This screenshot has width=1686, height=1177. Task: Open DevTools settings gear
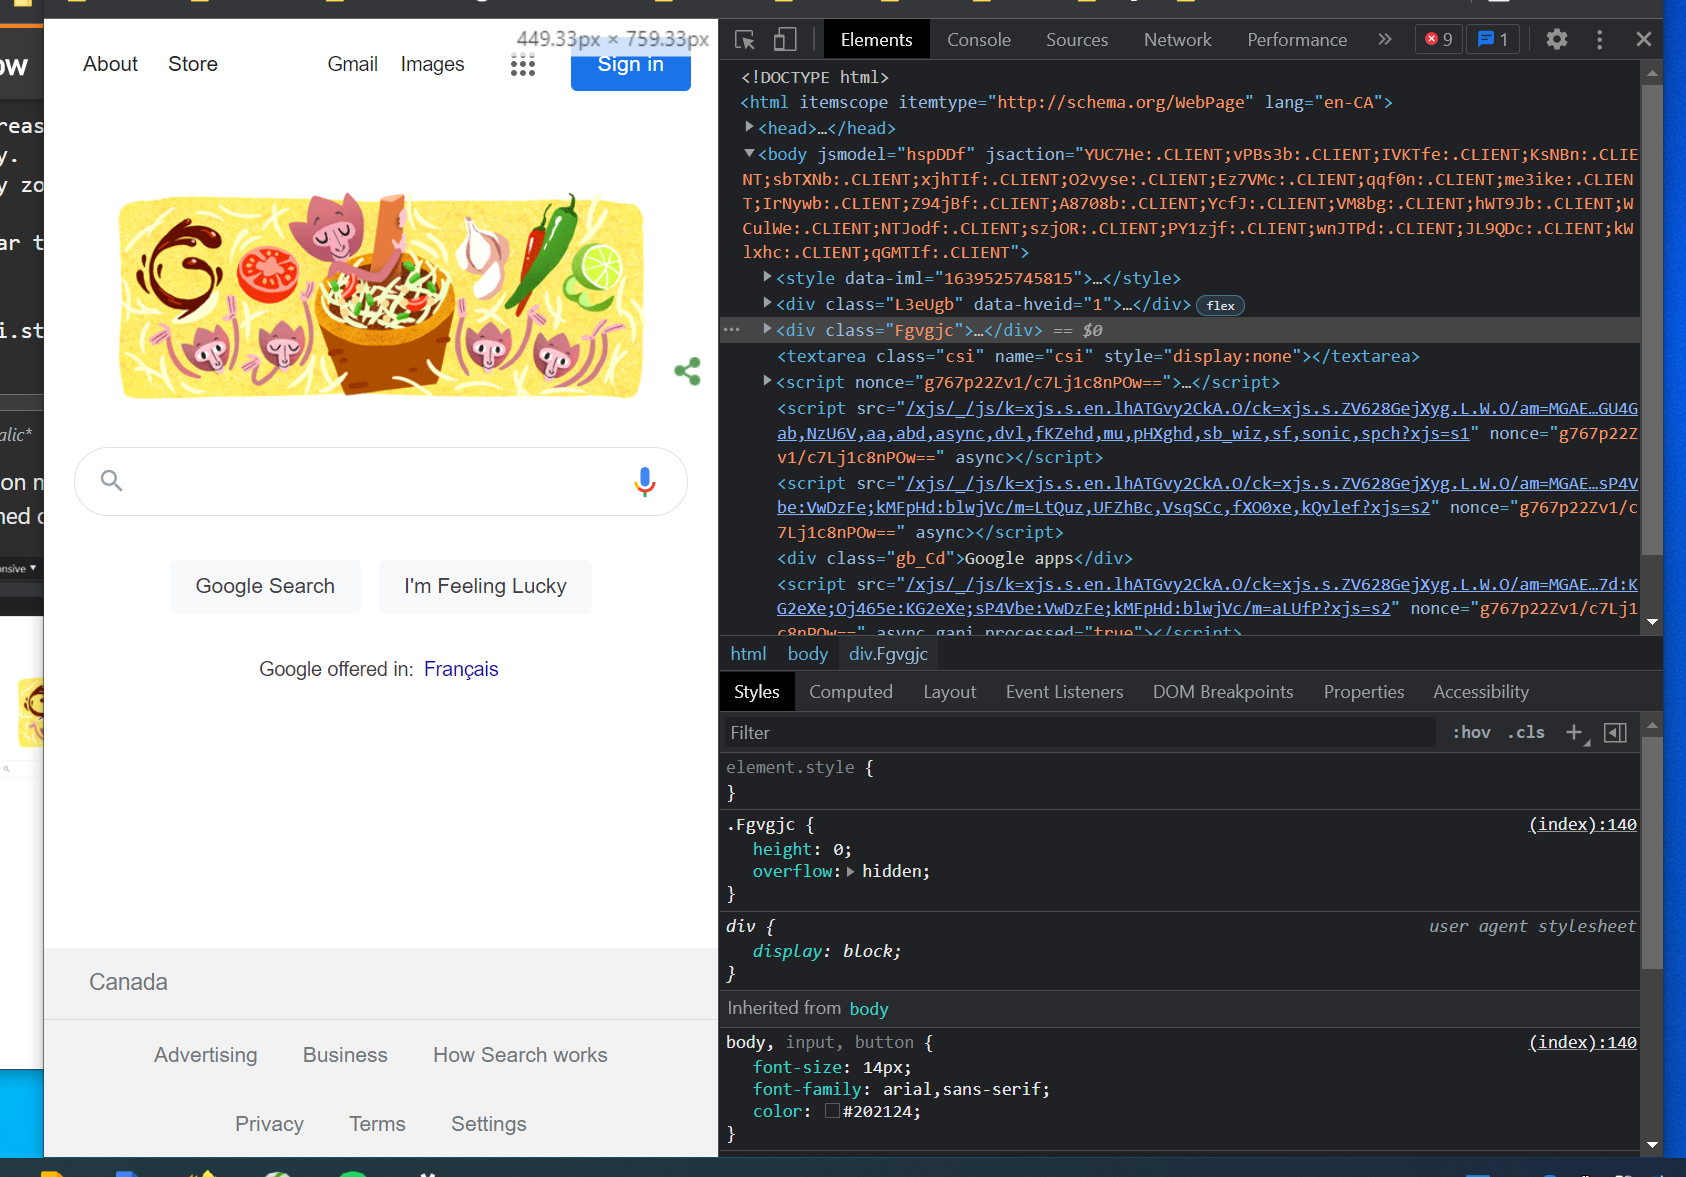pyautogui.click(x=1557, y=40)
